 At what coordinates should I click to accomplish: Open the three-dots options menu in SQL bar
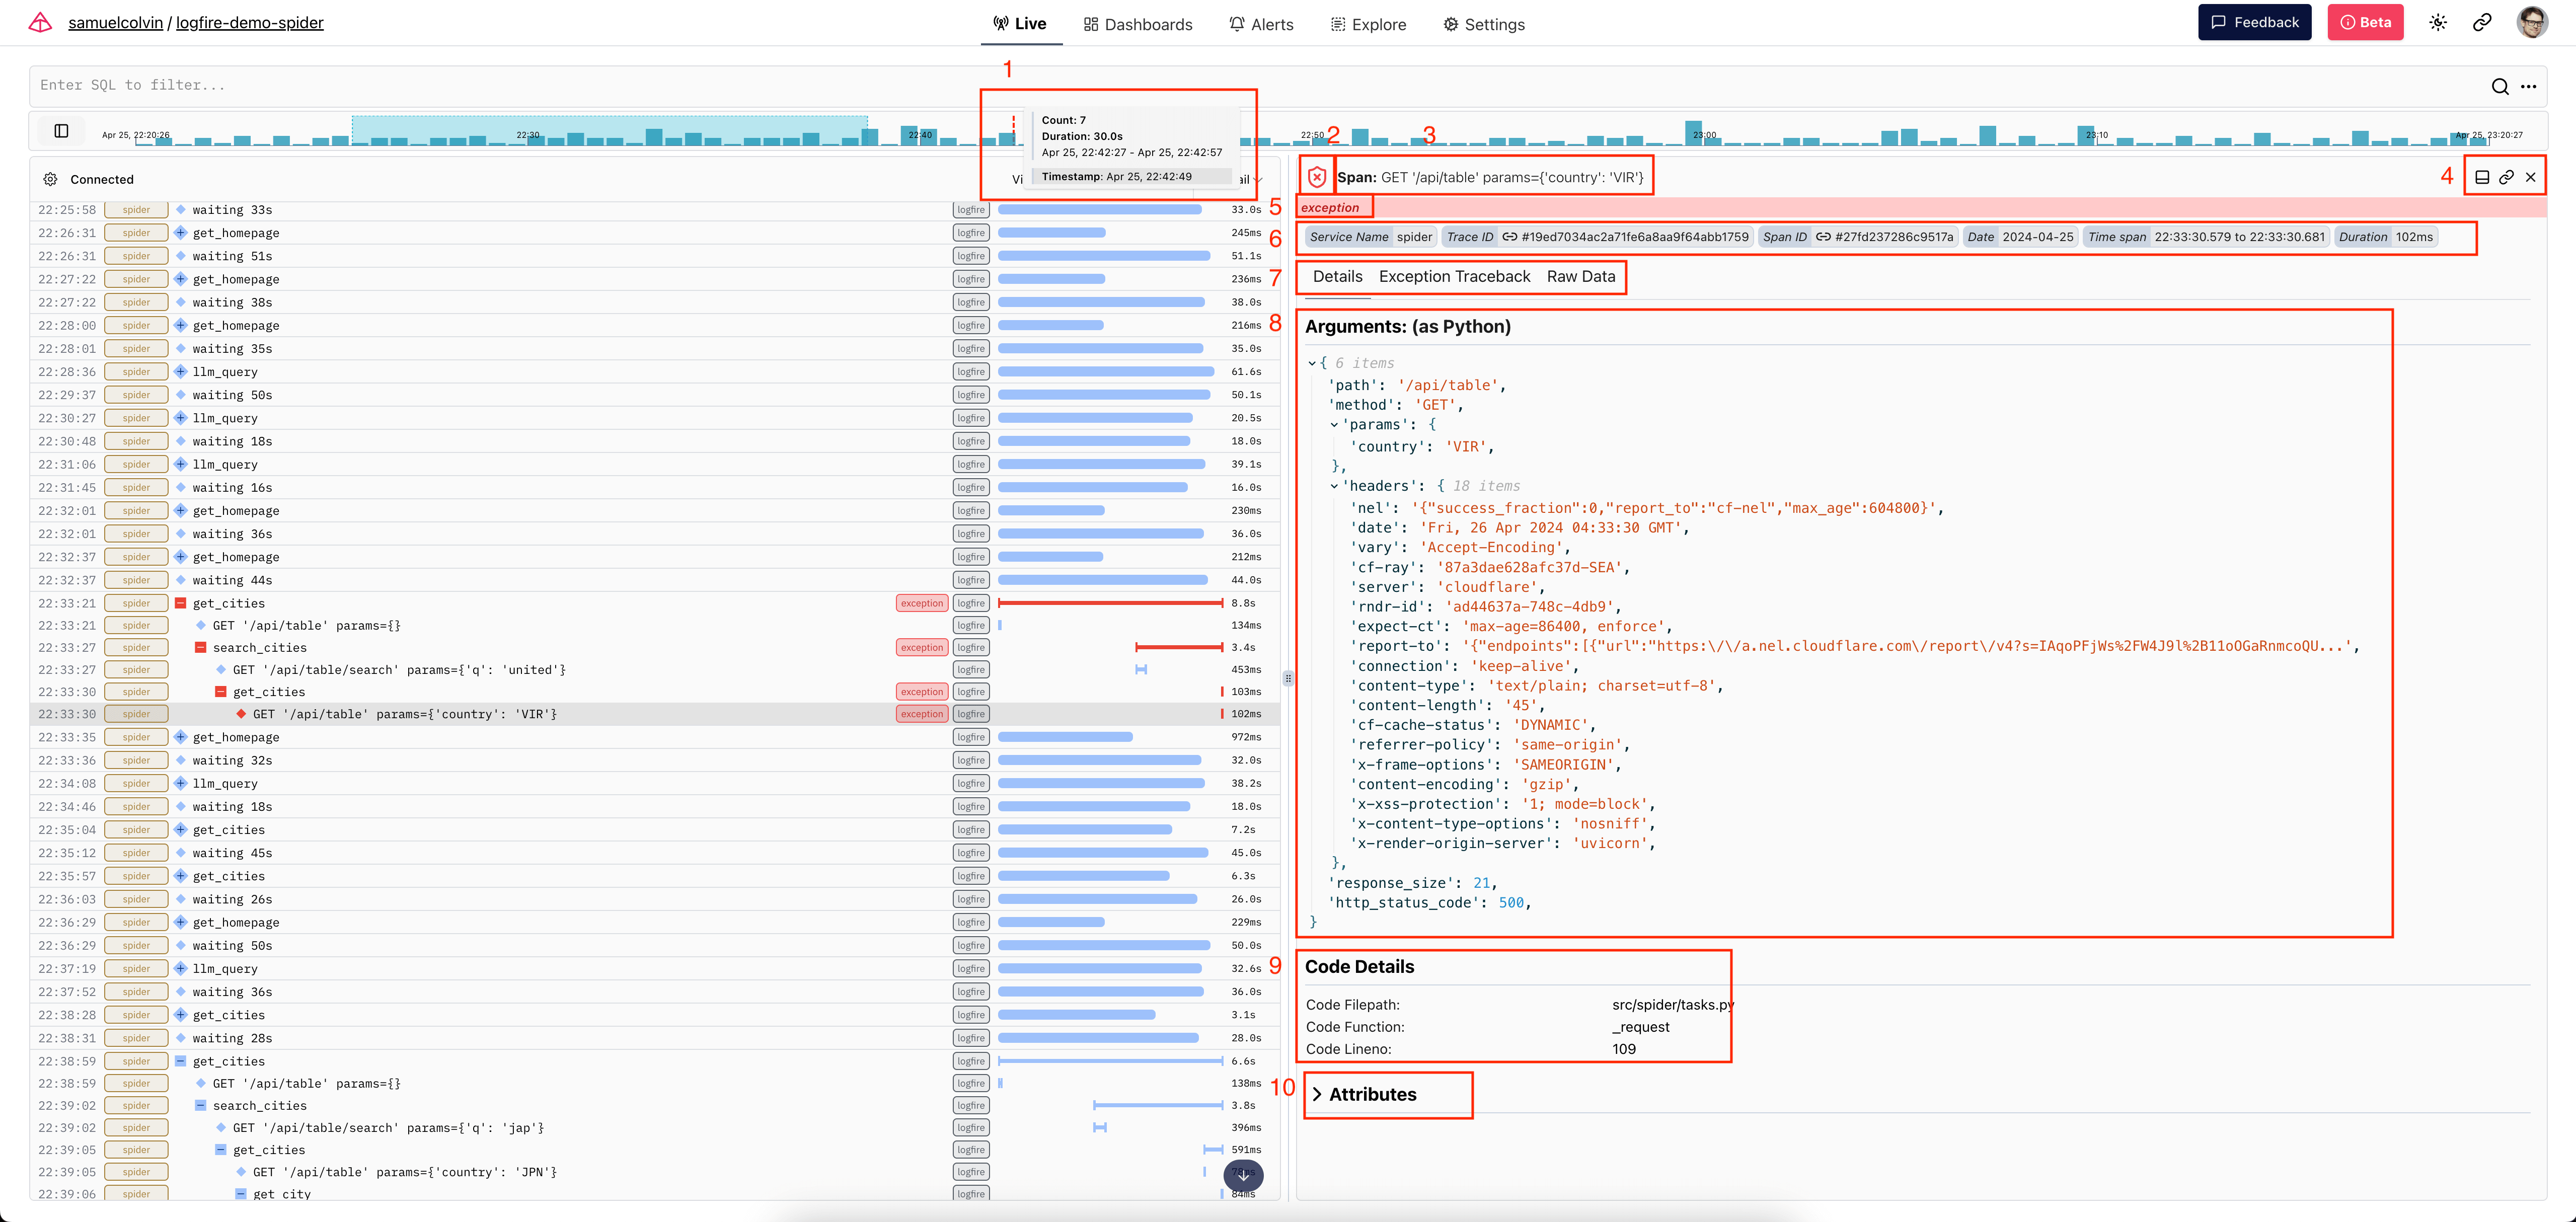point(2528,87)
